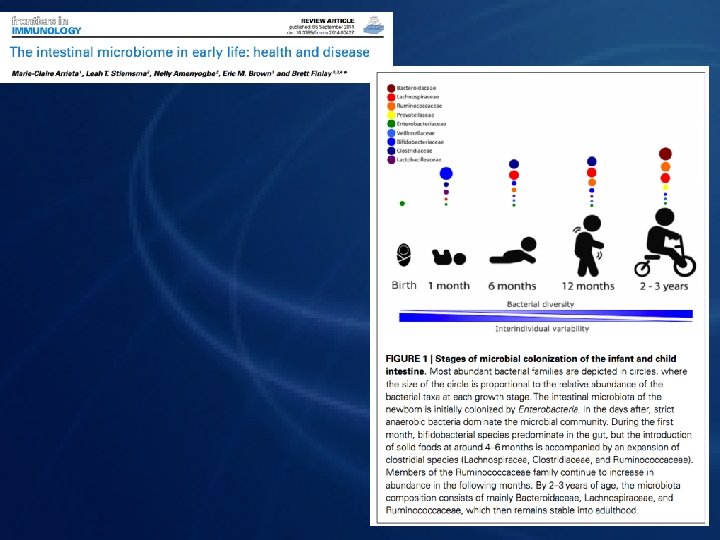Image resolution: width=720 pixels, height=540 pixels.
Task: Click the 'Ruminococcaceae' legend label
Action: [x=420, y=106]
